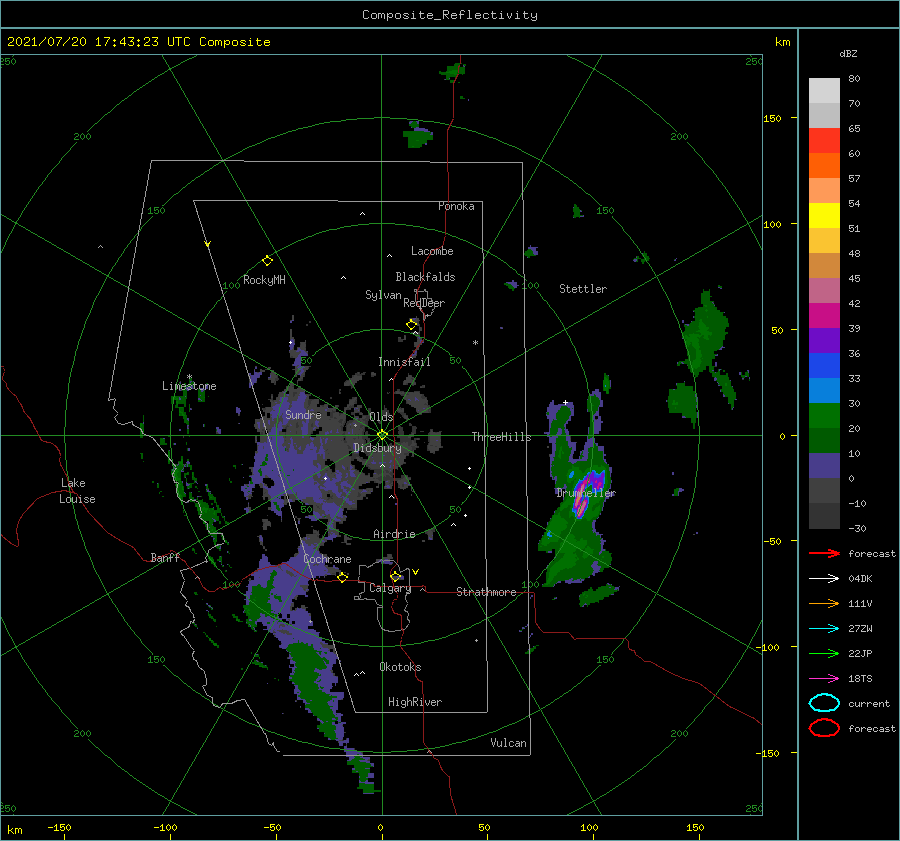The image size is (900, 841).
Task: Click the 36 dBZ blue color swatch
Action: pos(824,365)
